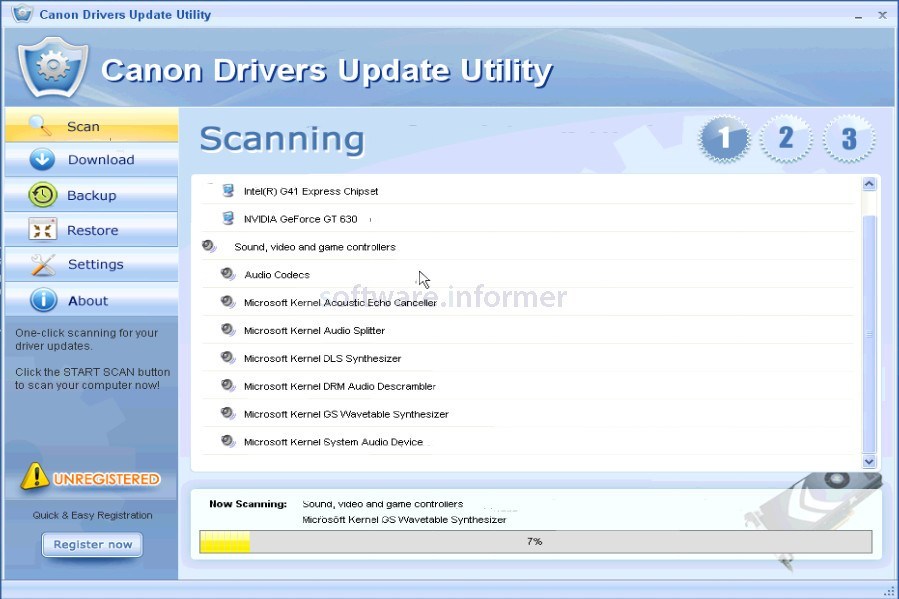Click the device list vertical scrollbar thumb
Image resolution: width=899 pixels, height=599 pixels.
(869, 334)
